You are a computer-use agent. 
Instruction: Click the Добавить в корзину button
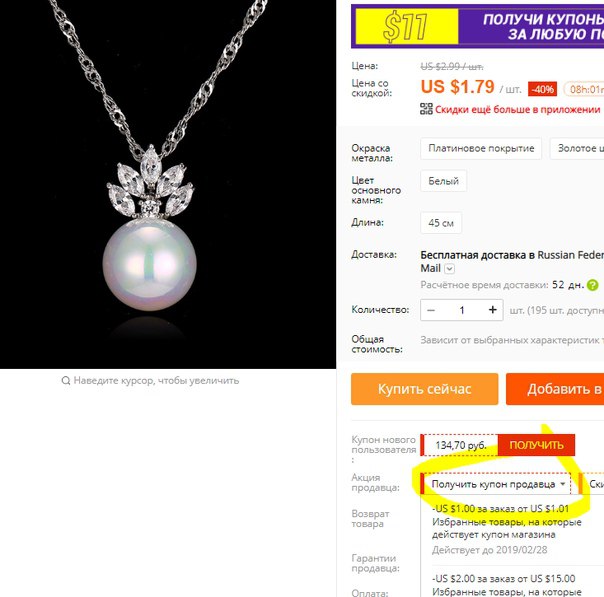555,389
